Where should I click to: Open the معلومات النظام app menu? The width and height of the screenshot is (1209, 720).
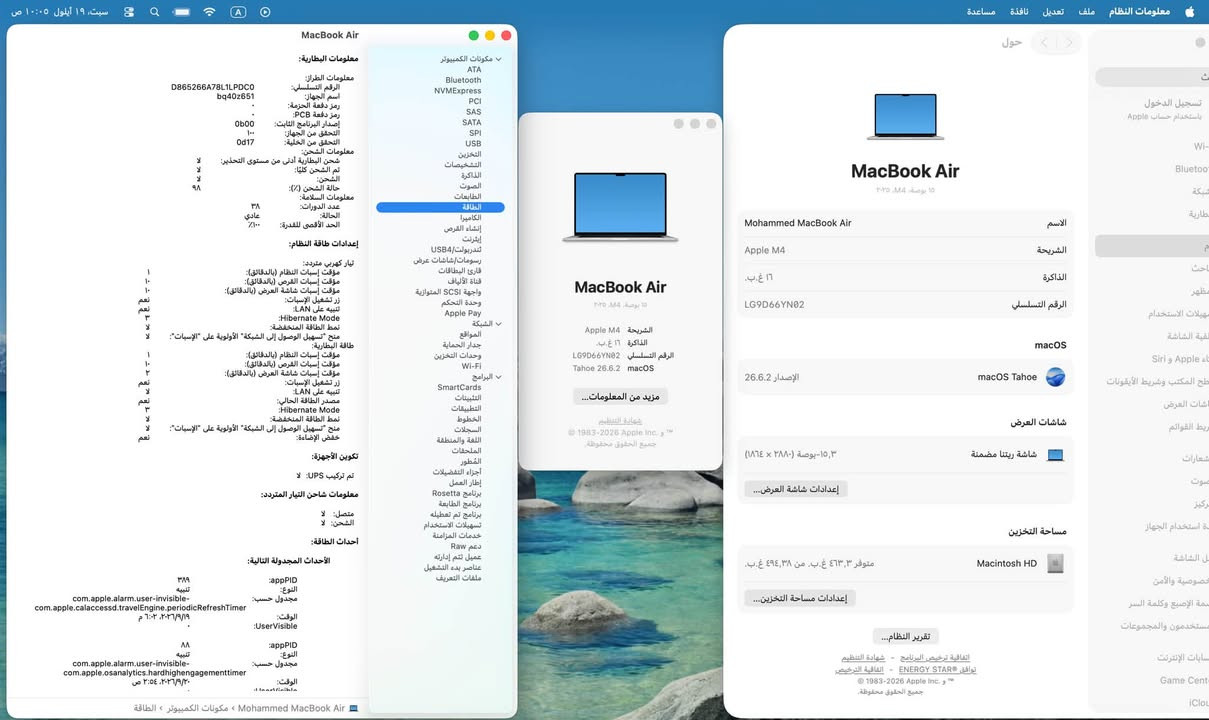[x=1140, y=11]
